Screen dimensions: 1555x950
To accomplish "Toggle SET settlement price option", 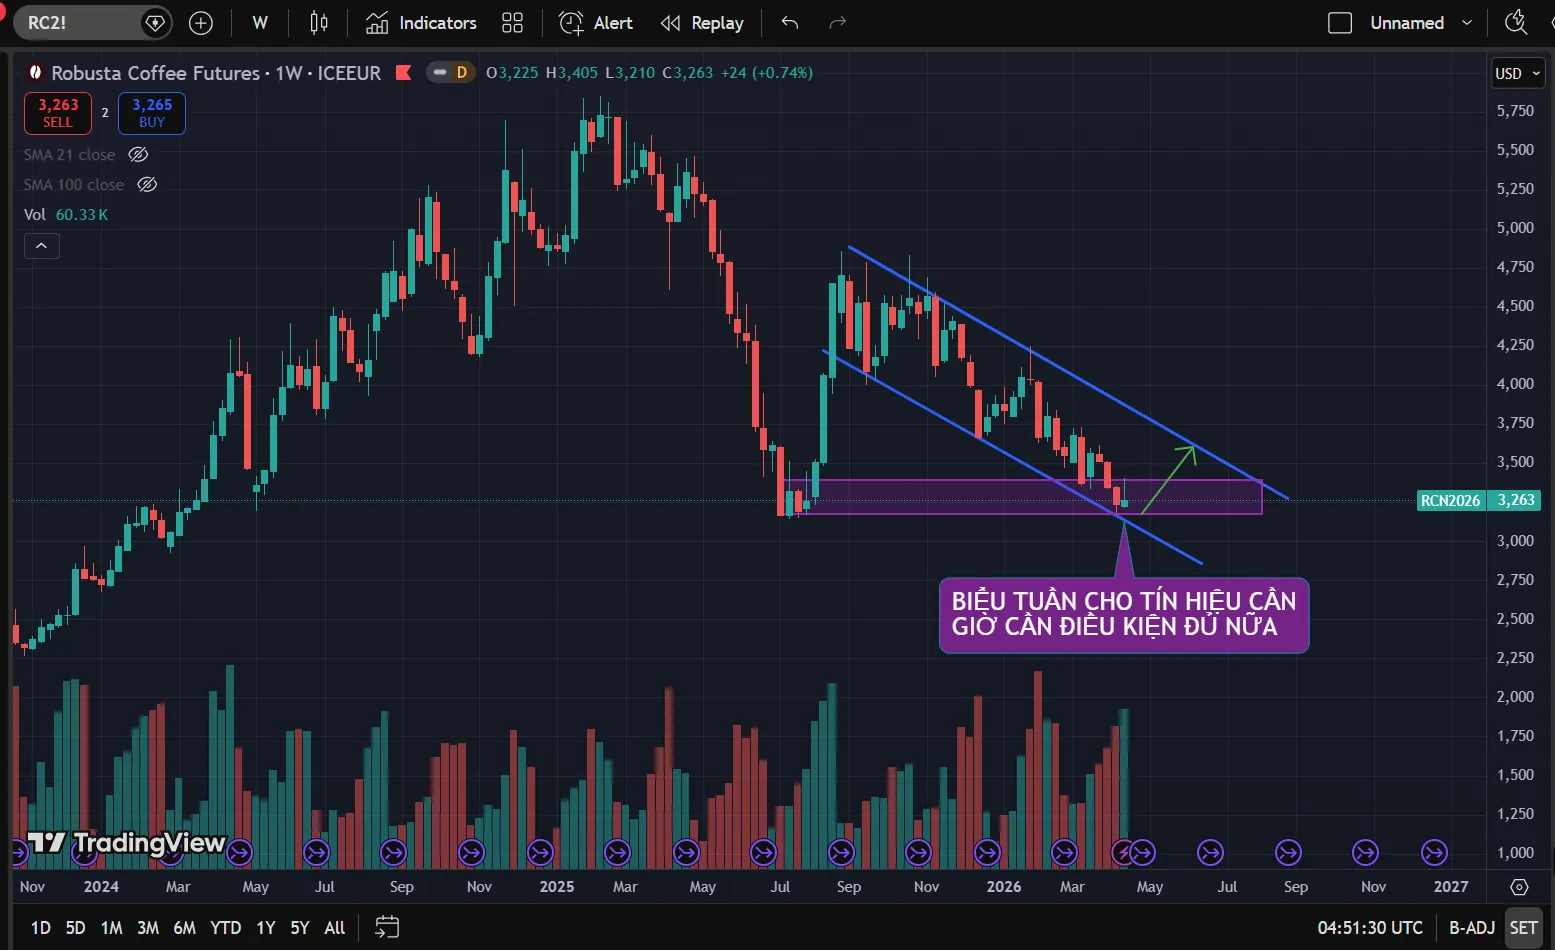I will (x=1523, y=928).
